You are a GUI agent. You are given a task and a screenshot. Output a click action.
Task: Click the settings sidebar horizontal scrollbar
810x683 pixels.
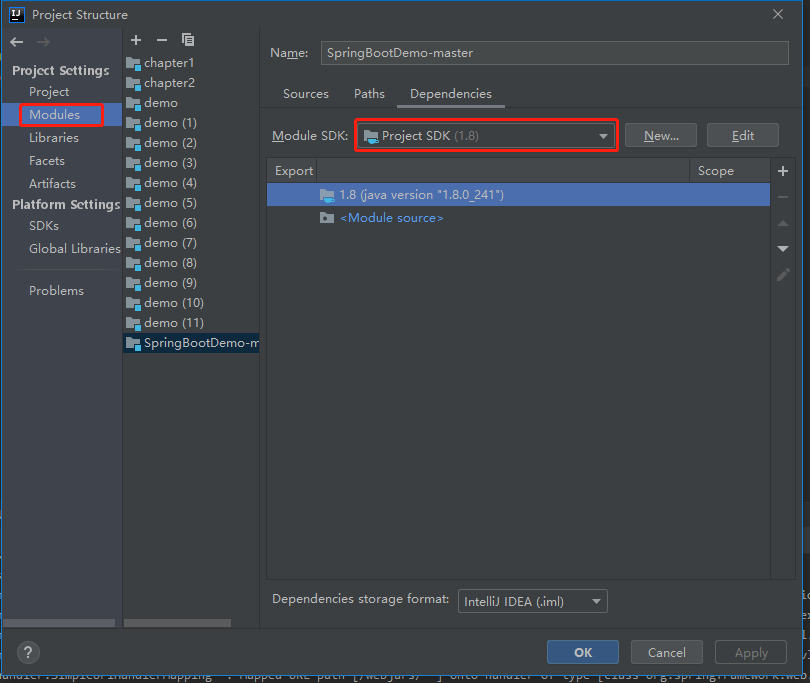(x=59, y=623)
